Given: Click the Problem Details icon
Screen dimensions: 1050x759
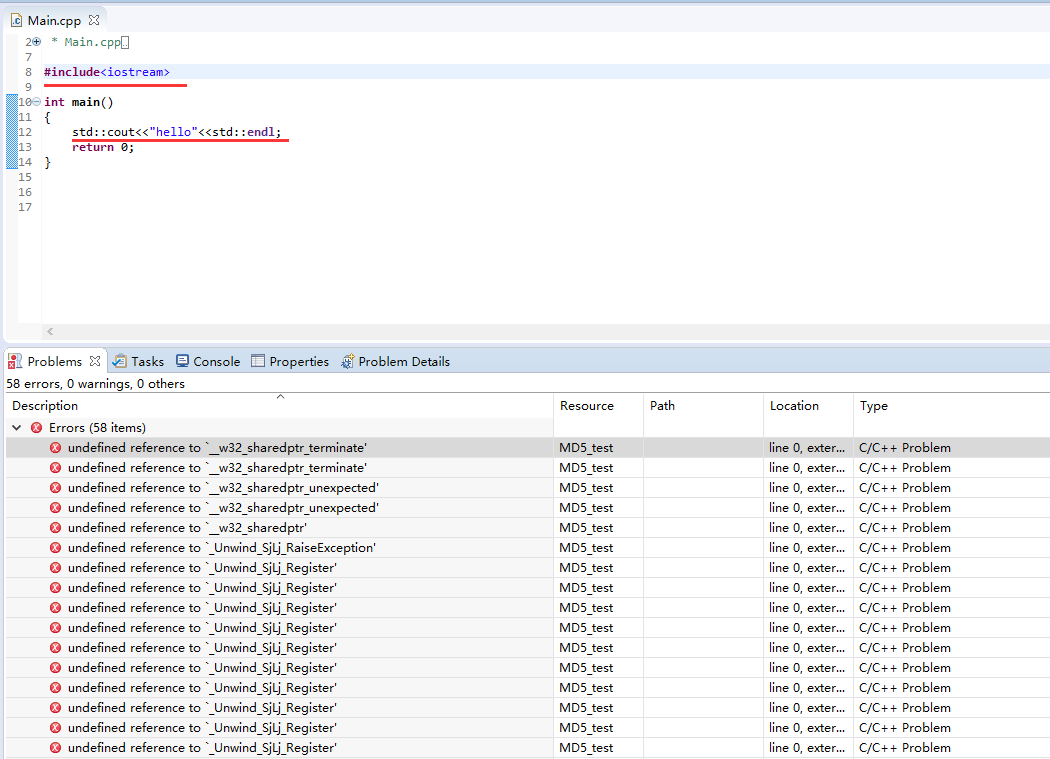Looking at the screenshot, I should tap(348, 361).
